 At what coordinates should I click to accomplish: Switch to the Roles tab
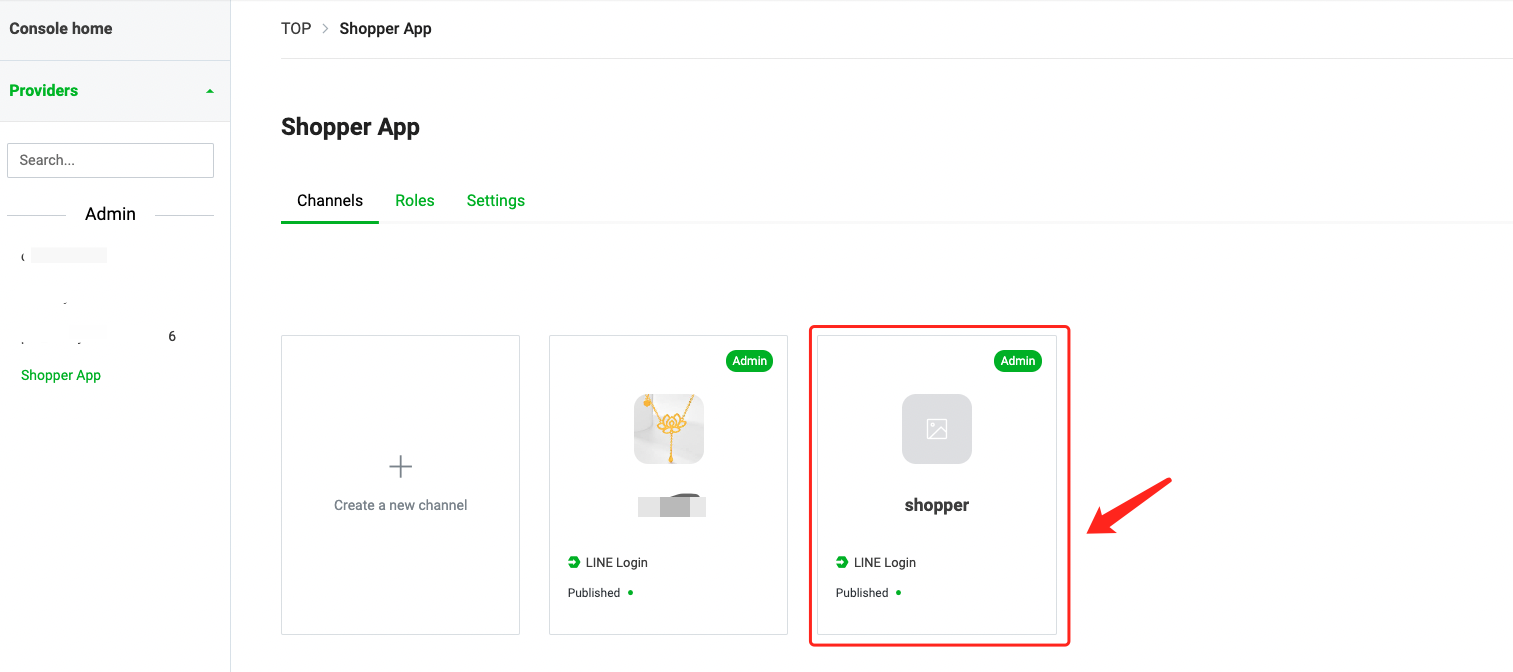click(415, 200)
